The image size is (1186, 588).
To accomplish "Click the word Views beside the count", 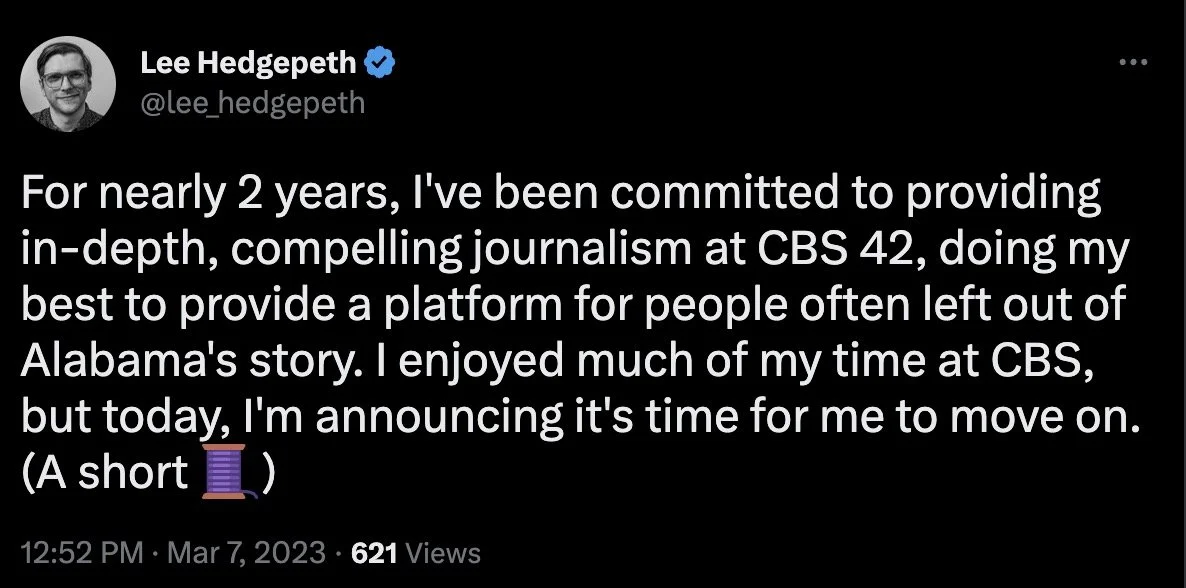I will tap(445, 553).
